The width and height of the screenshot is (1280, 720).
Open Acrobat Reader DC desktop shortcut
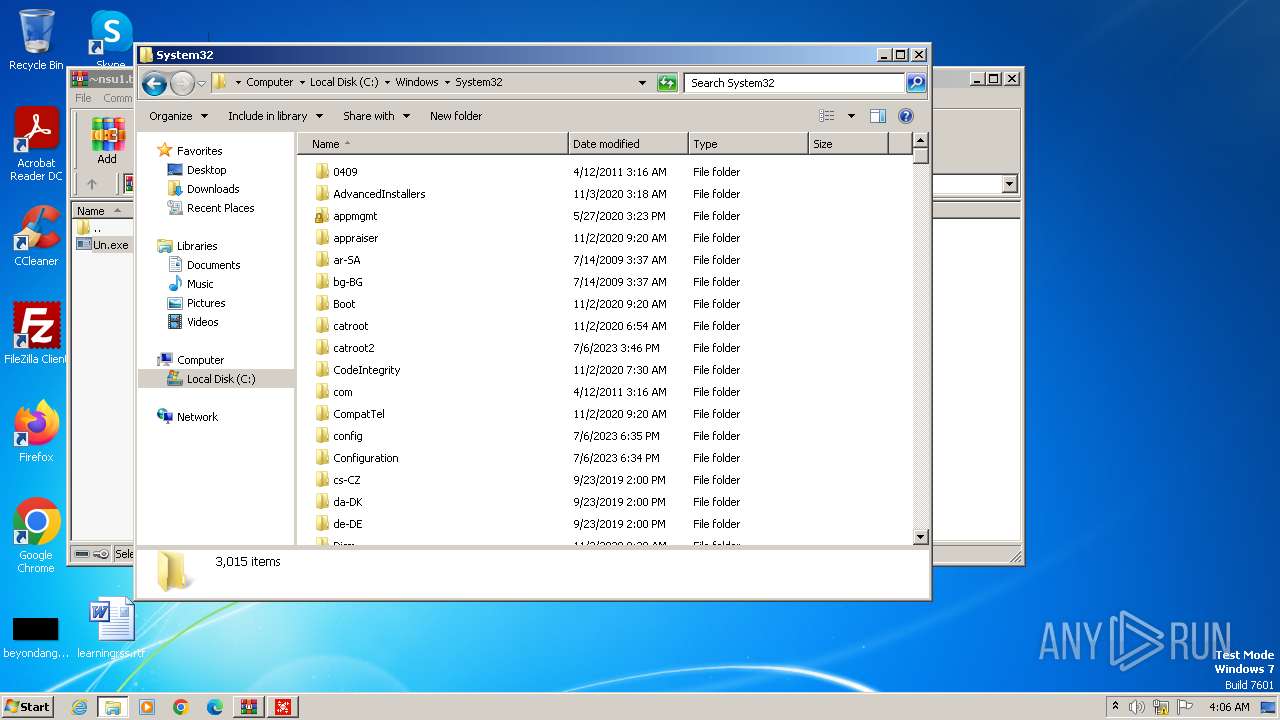click(36, 145)
